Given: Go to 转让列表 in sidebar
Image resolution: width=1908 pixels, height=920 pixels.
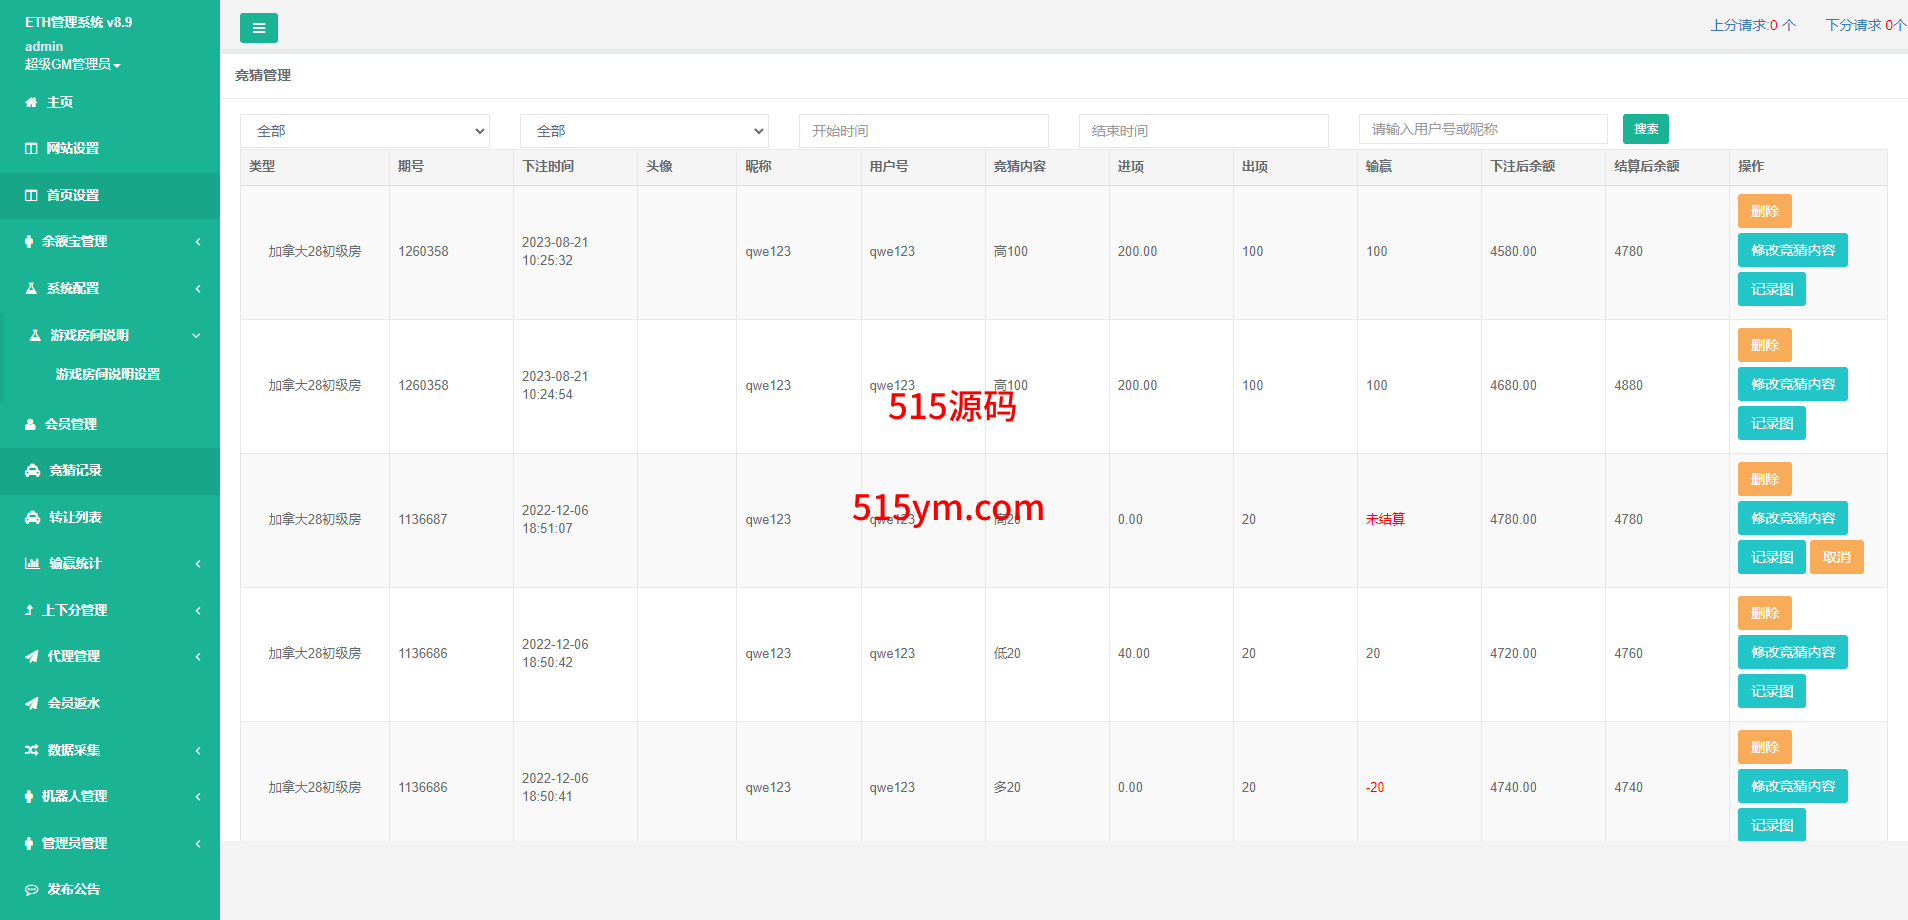Looking at the screenshot, I should [x=75, y=517].
